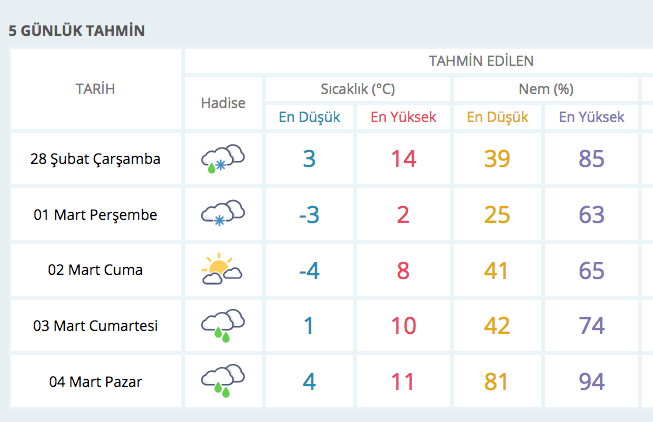Click the 03 Mart Cumartesi rain icon
The height and width of the screenshot is (422, 653).
tap(223, 325)
